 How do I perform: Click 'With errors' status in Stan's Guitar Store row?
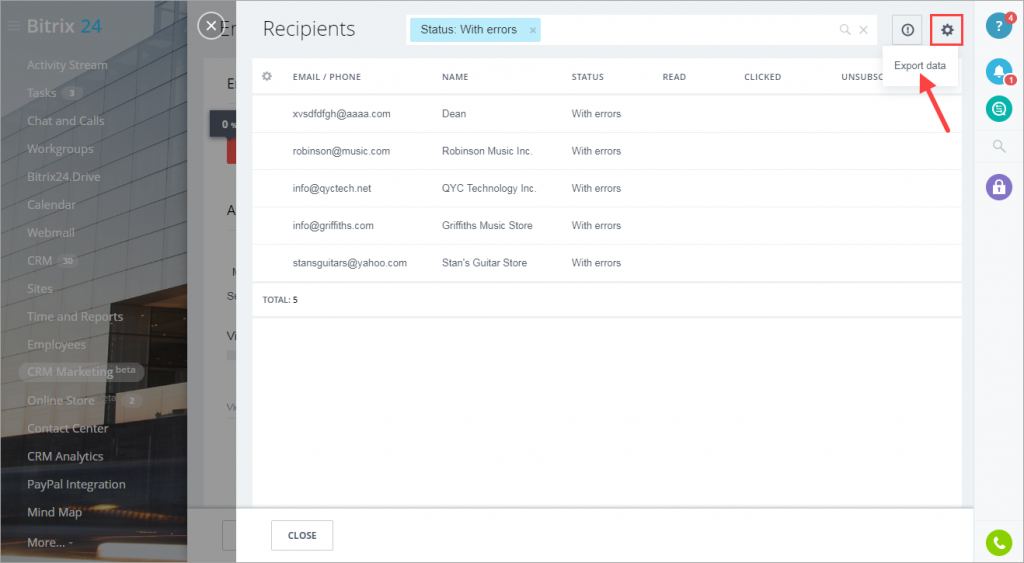coord(596,263)
